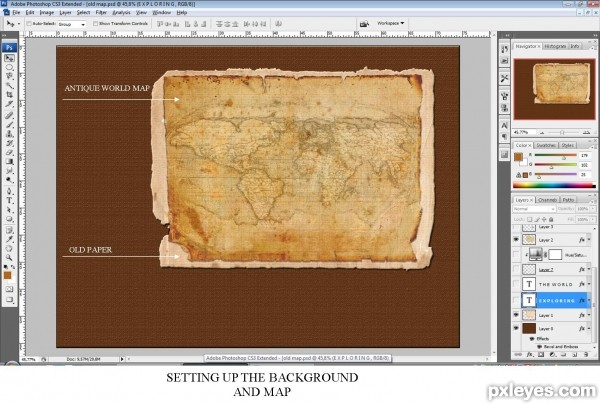600x404 pixels.
Task: Expand EXPLORING layer effects arrow
Action: (x=589, y=300)
